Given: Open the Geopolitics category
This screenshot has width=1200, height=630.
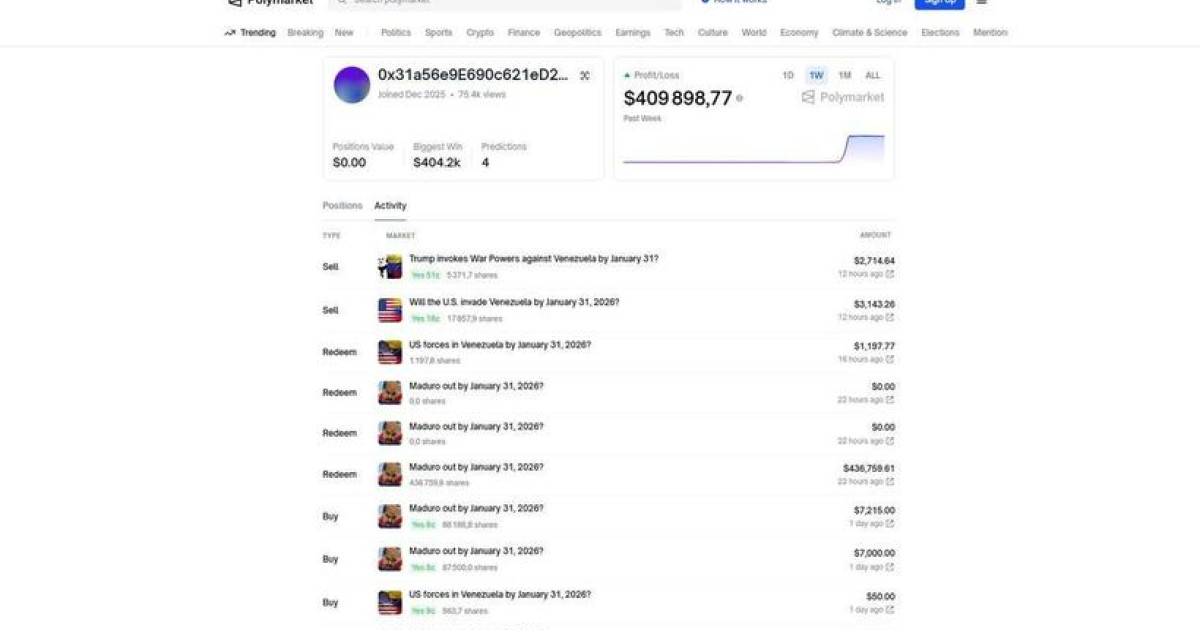Looking at the screenshot, I should click(577, 33).
